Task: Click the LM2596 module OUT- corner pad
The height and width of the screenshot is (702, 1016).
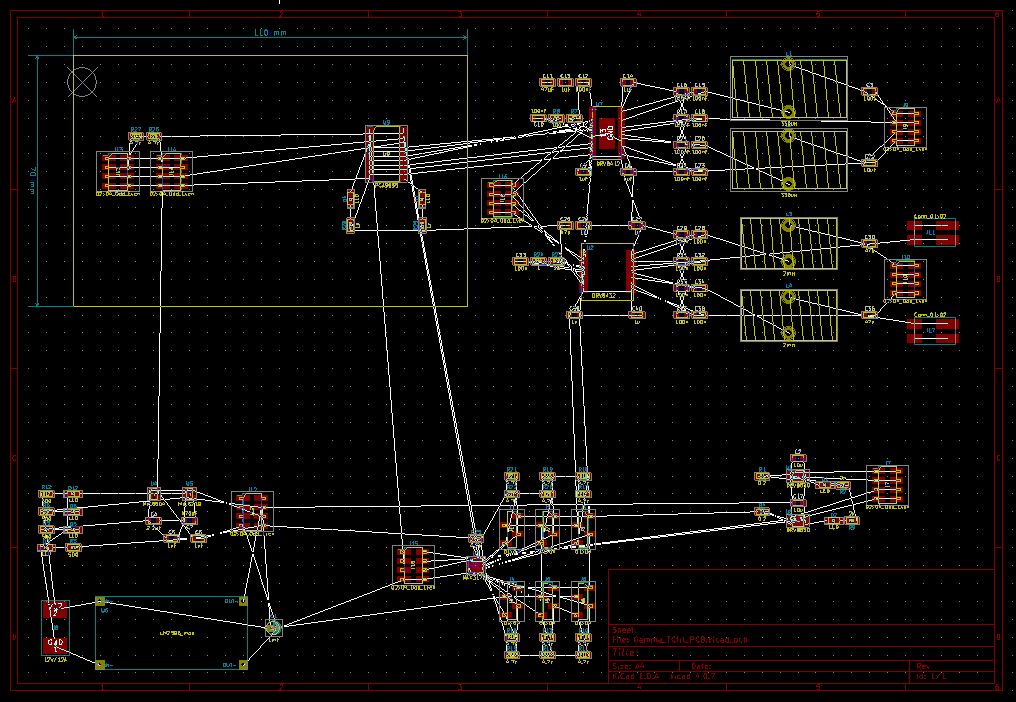Action: 243,664
